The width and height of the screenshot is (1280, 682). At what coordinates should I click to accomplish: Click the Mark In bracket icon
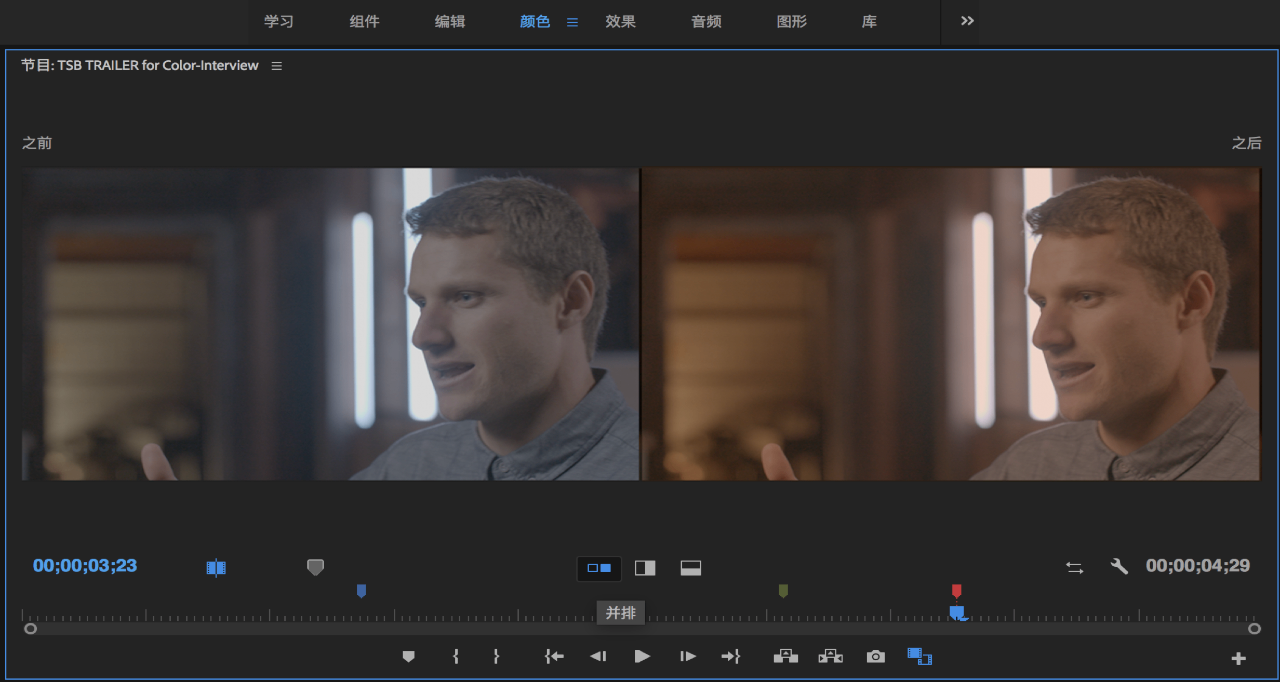coord(455,657)
